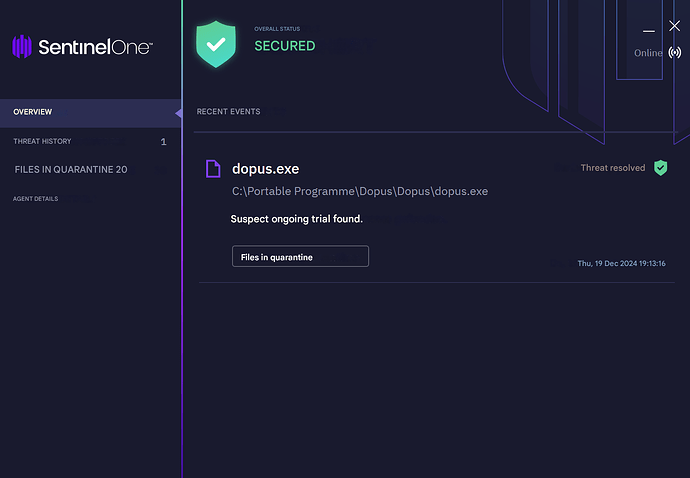Click the dopus.exe file icon

coord(213,169)
